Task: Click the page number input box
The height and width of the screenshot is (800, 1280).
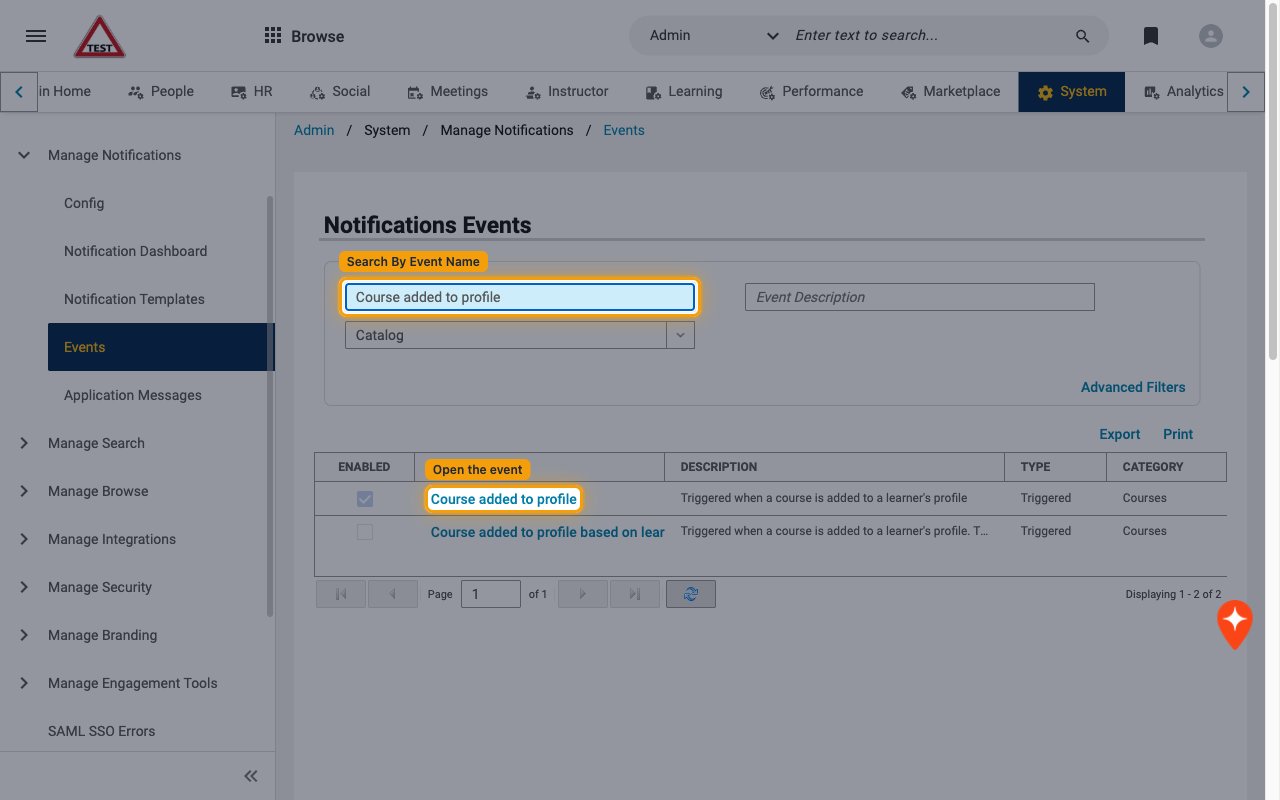Action: pos(491,594)
